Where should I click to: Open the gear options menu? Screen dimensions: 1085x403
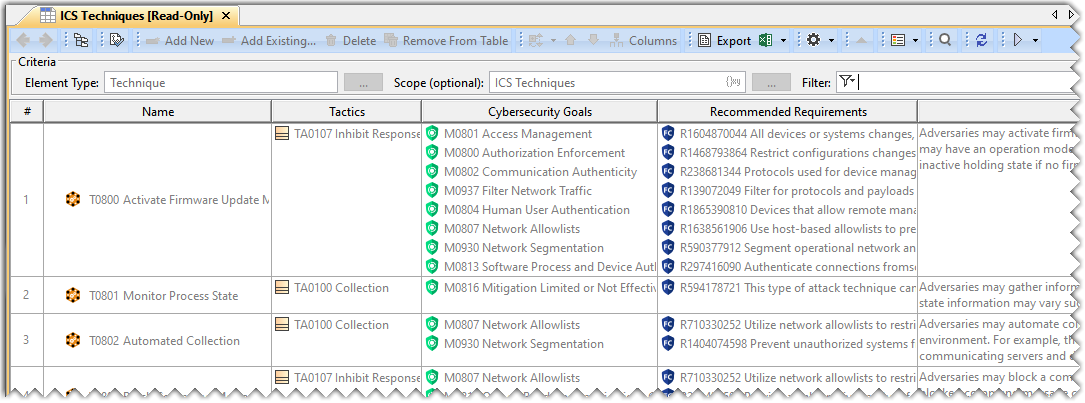(x=813, y=41)
